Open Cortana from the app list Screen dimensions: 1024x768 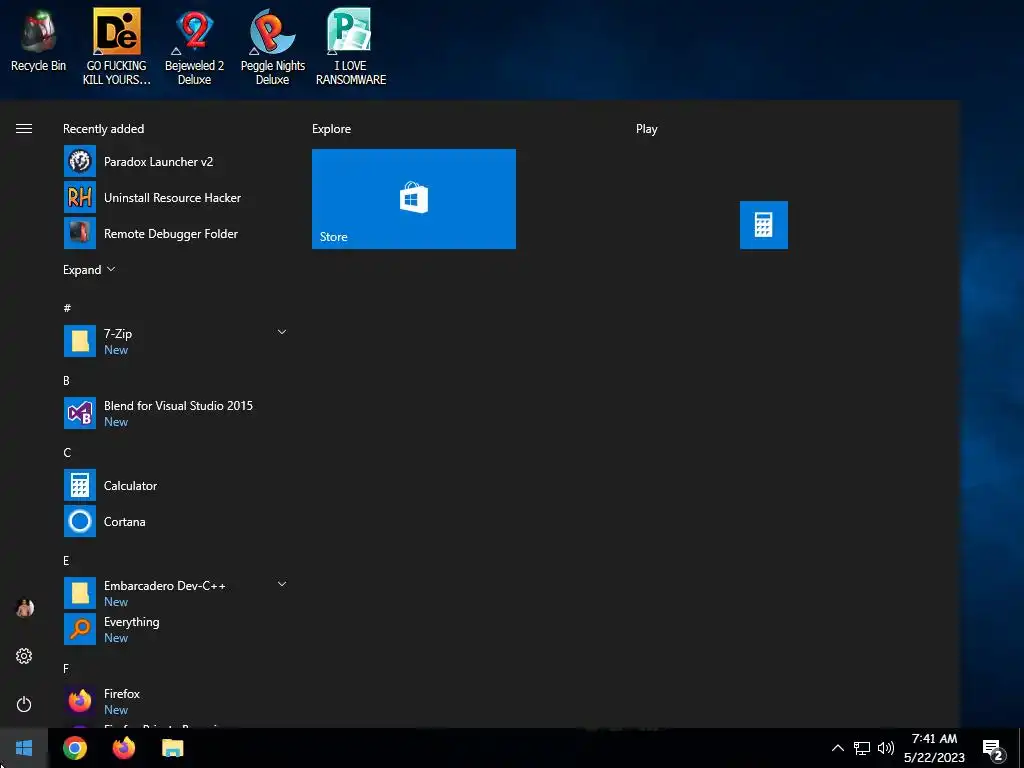point(175,521)
